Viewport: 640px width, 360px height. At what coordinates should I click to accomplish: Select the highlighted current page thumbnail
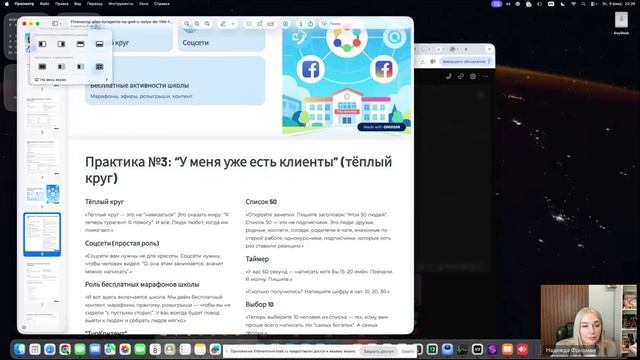coord(42,234)
